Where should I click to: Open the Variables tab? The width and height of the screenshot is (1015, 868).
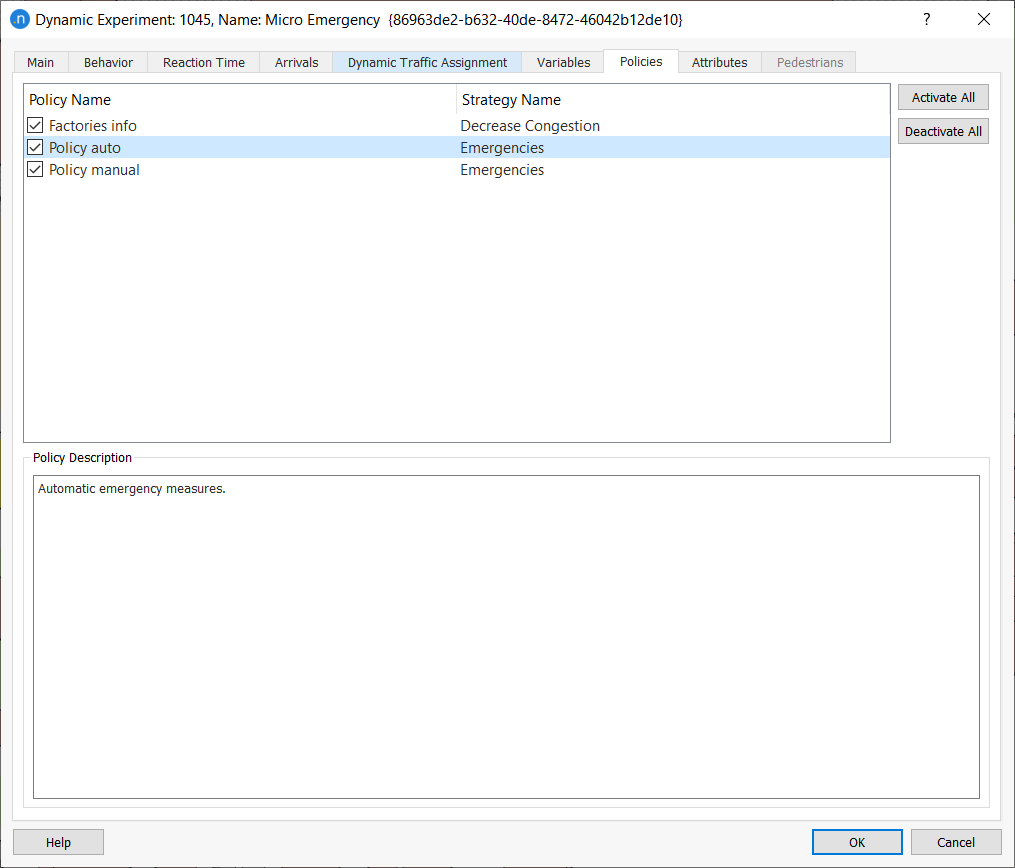pyautogui.click(x=562, y=61)
